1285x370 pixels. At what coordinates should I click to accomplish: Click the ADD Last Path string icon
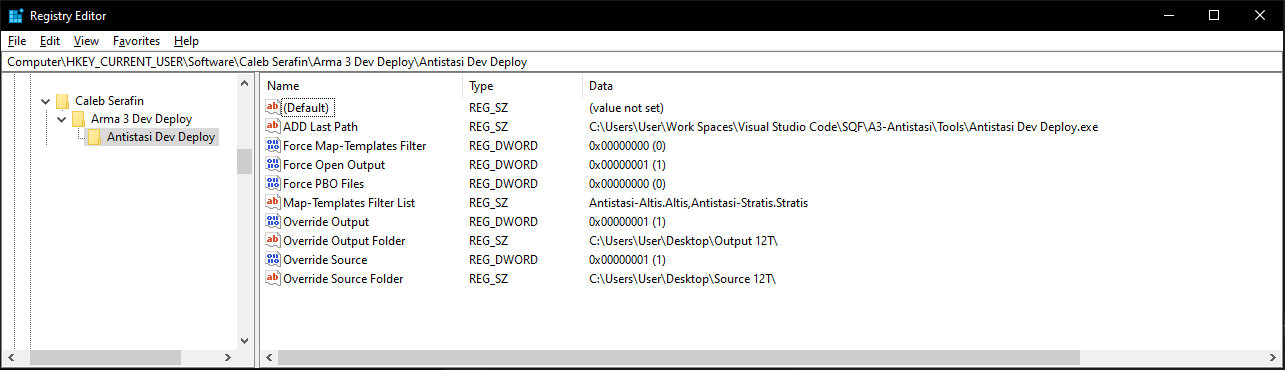(x=273, y=126)
